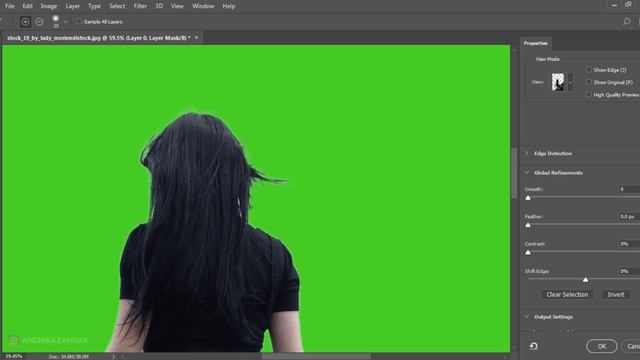The width and height of the screenshot is (640, 360).
Task: Enable Sample All Layers checkbox
Action: coord(79,22)
